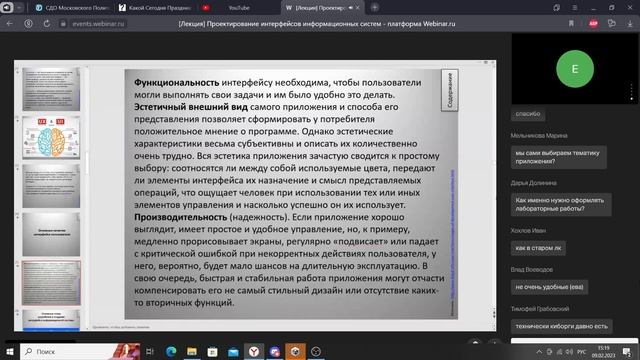
Task: Switch to the Какой Сегодня Праздник tab
Action: 156,8
